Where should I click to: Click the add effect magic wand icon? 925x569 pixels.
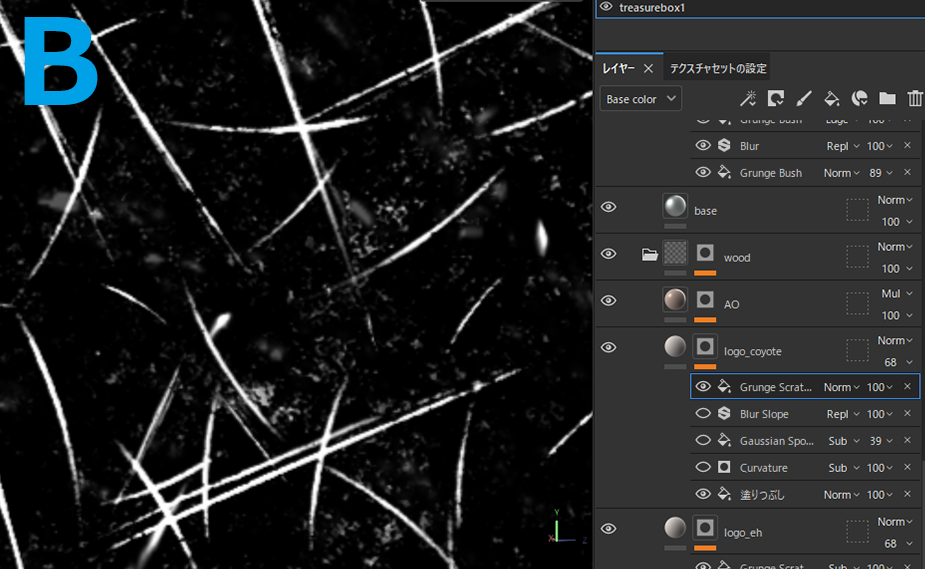(x=747, y=98)
